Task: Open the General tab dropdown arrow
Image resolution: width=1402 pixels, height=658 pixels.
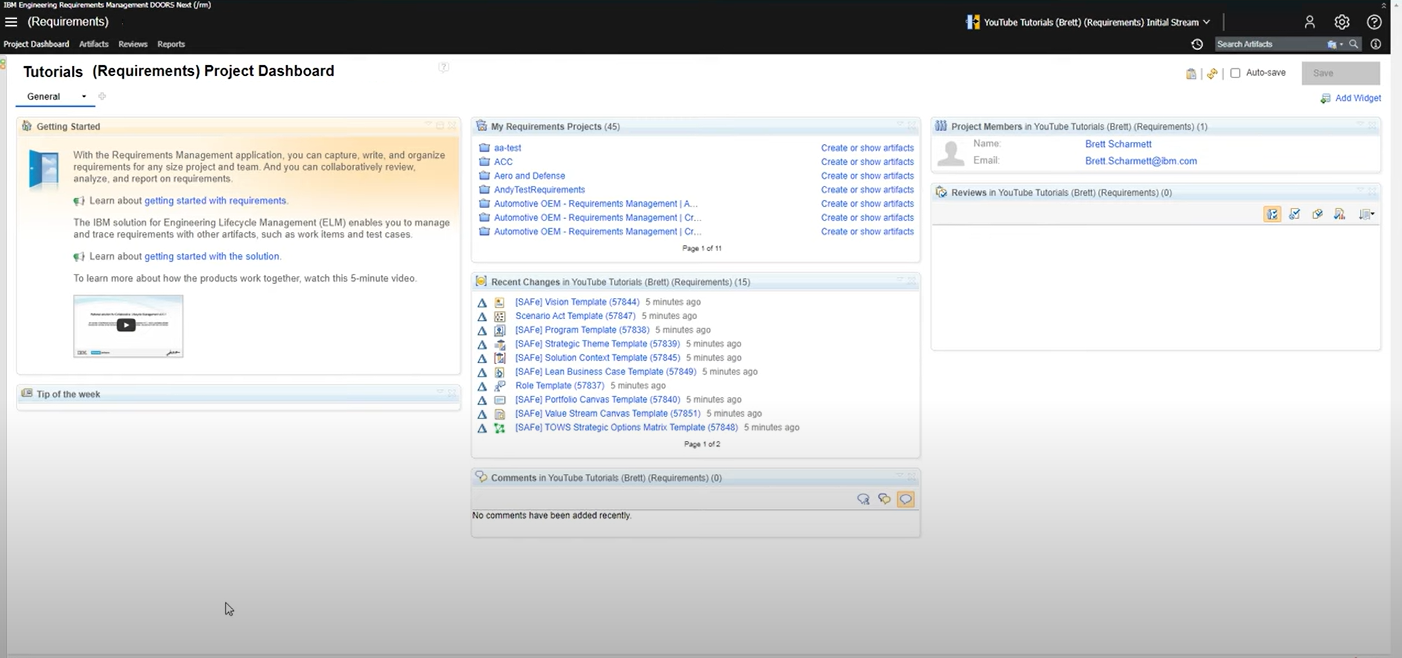Action: click(84, 97)
